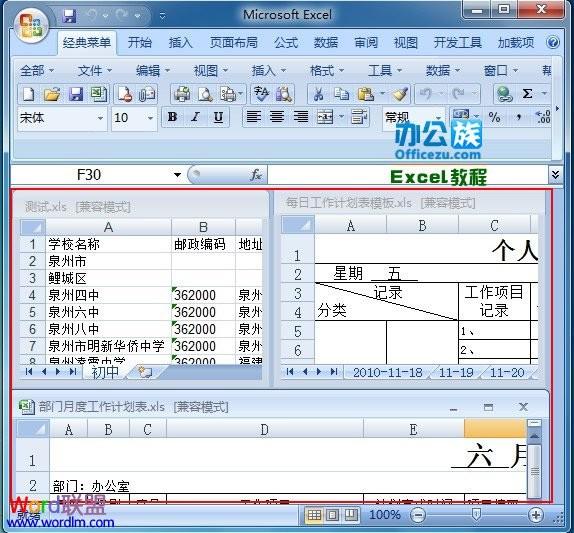This screenshot has width=574, height=533.
Task: Click the Spelling check icon
Action: tap(261, 94)
